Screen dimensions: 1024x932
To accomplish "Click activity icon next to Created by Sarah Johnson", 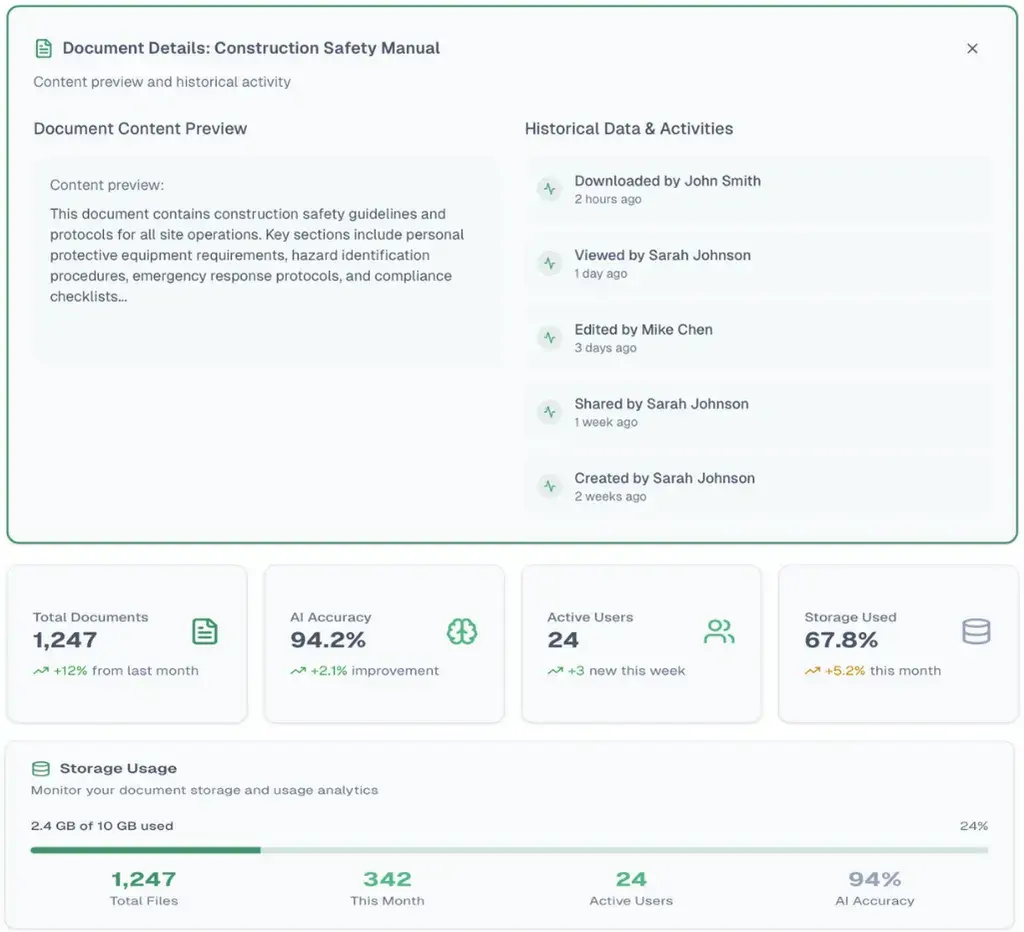I will [549, 487].
